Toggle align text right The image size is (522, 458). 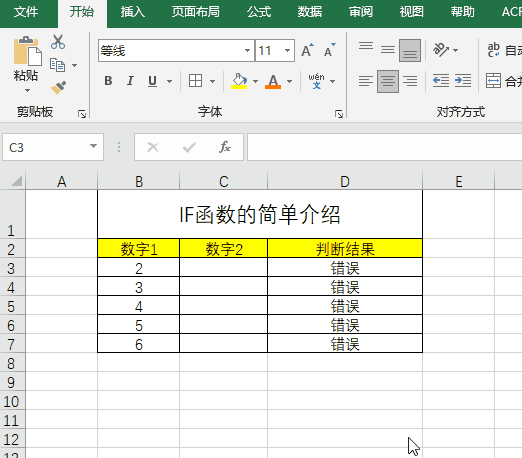(410, 81)
